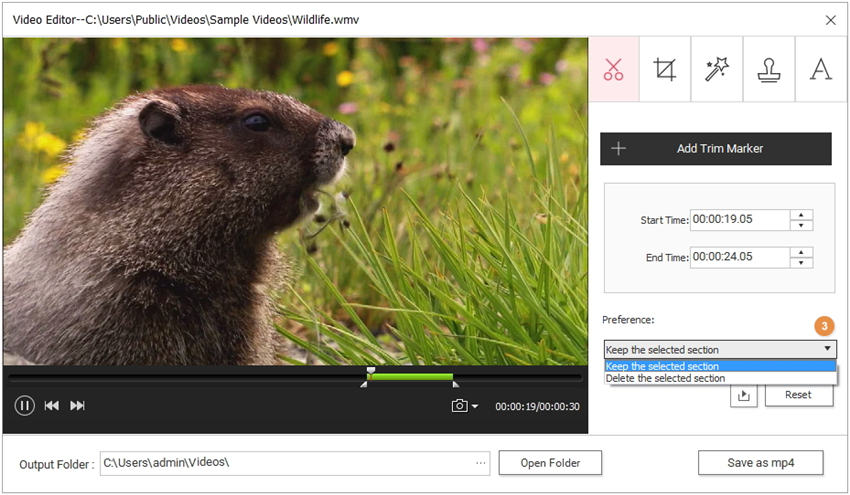Choose 'Delete the selected section' option
Image resolution: width=850 pixels, height=495 pixels.
coord(665,379)
